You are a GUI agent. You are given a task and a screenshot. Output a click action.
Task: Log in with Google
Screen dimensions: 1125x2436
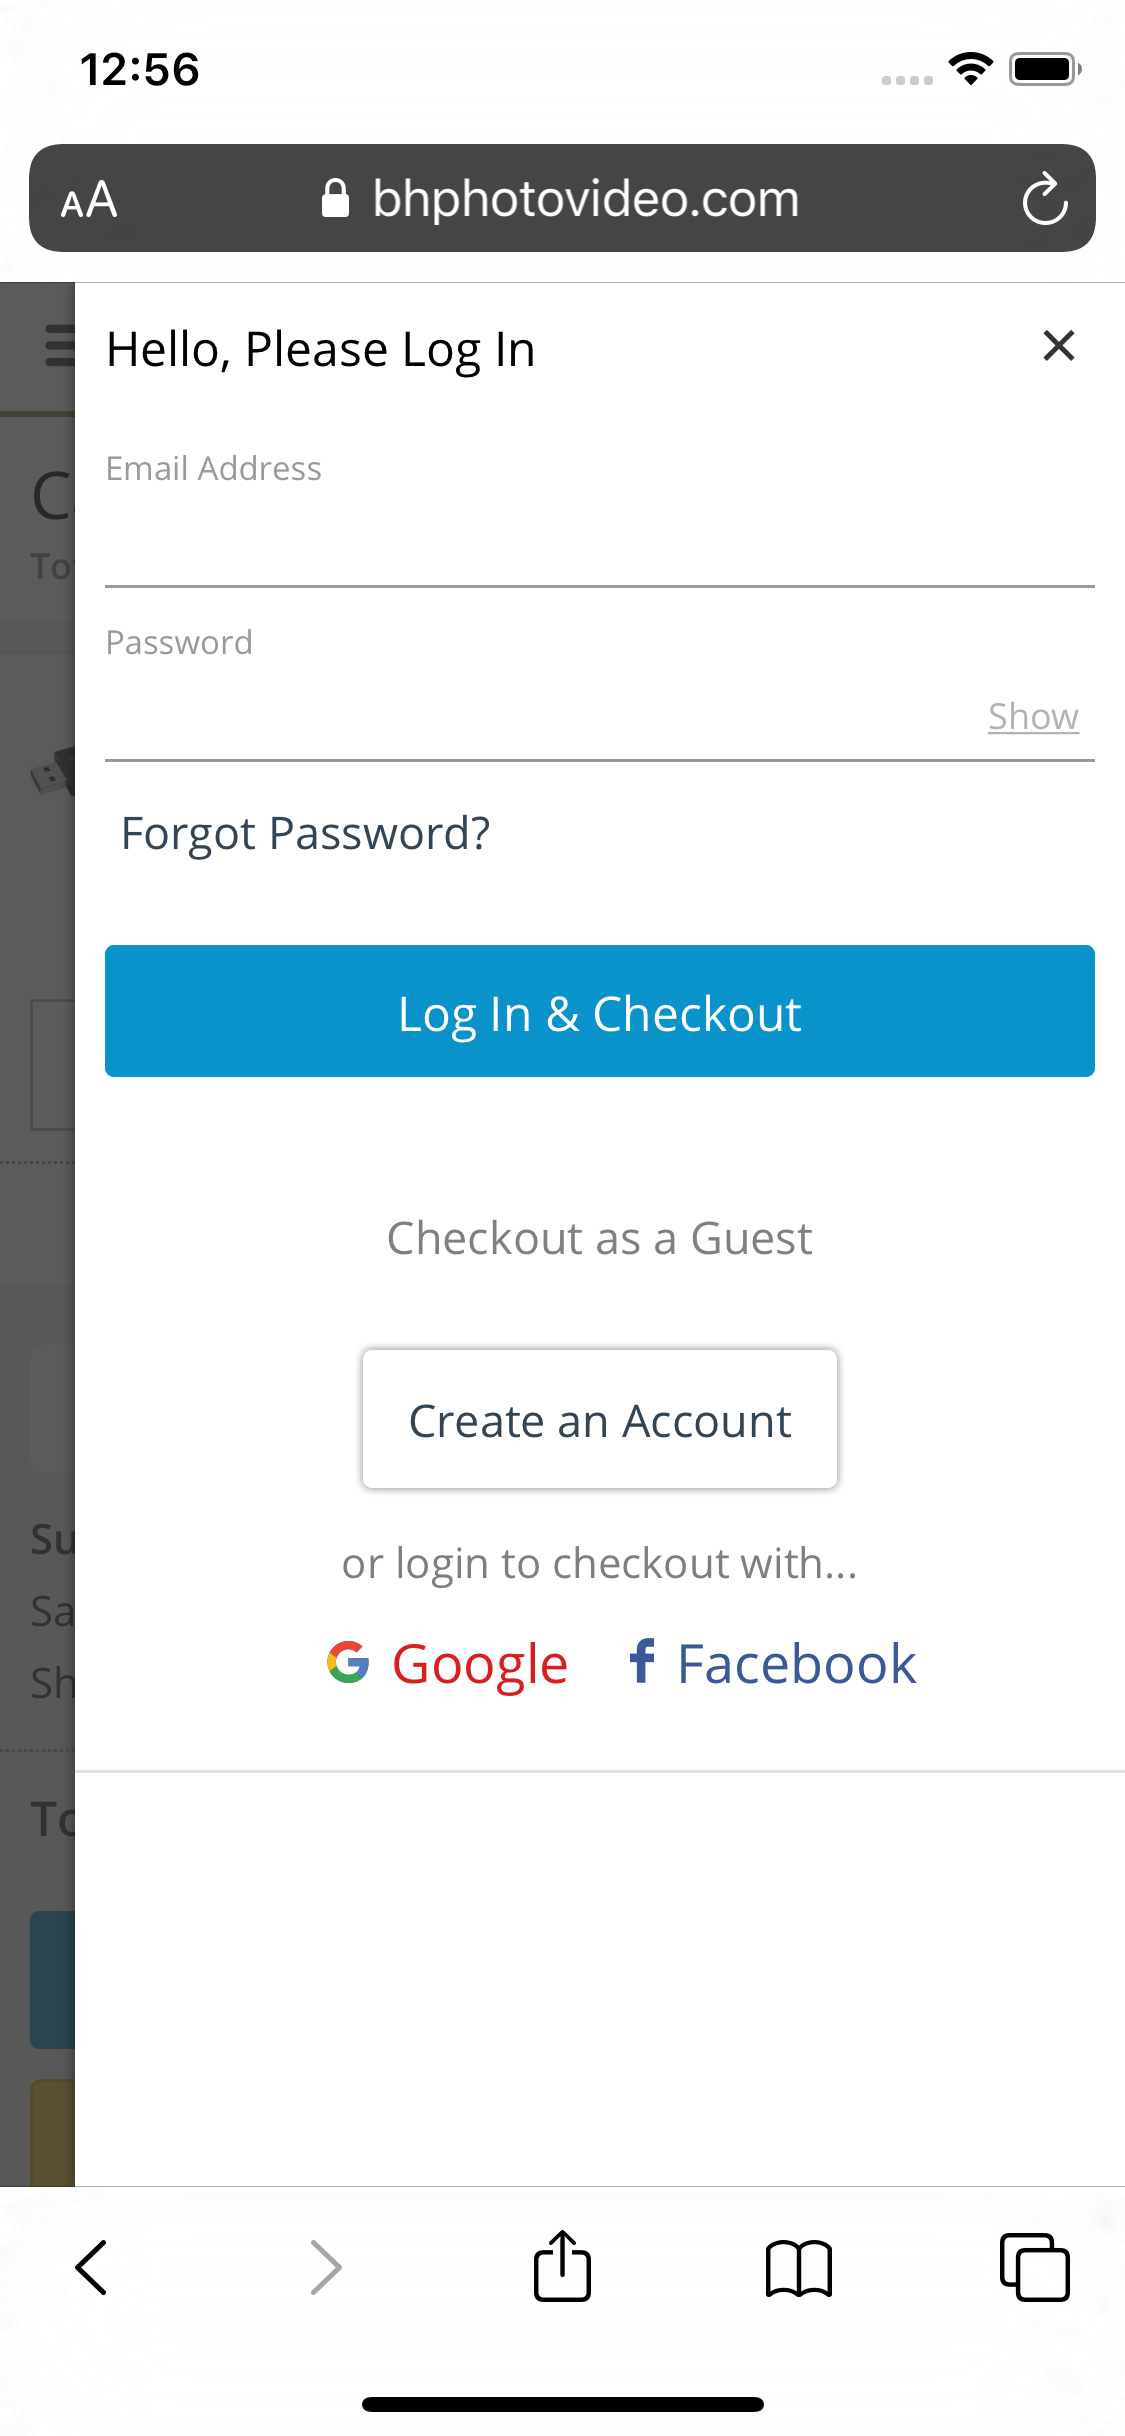448,1664
